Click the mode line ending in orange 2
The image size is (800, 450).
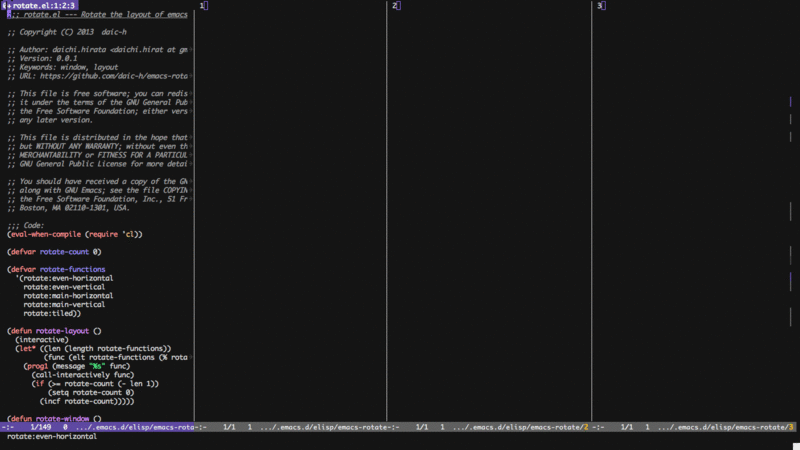click(x=489, y=427)
